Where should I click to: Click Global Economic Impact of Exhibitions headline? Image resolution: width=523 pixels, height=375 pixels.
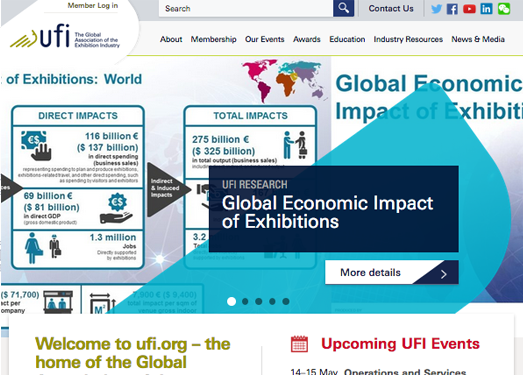[328, 212]
